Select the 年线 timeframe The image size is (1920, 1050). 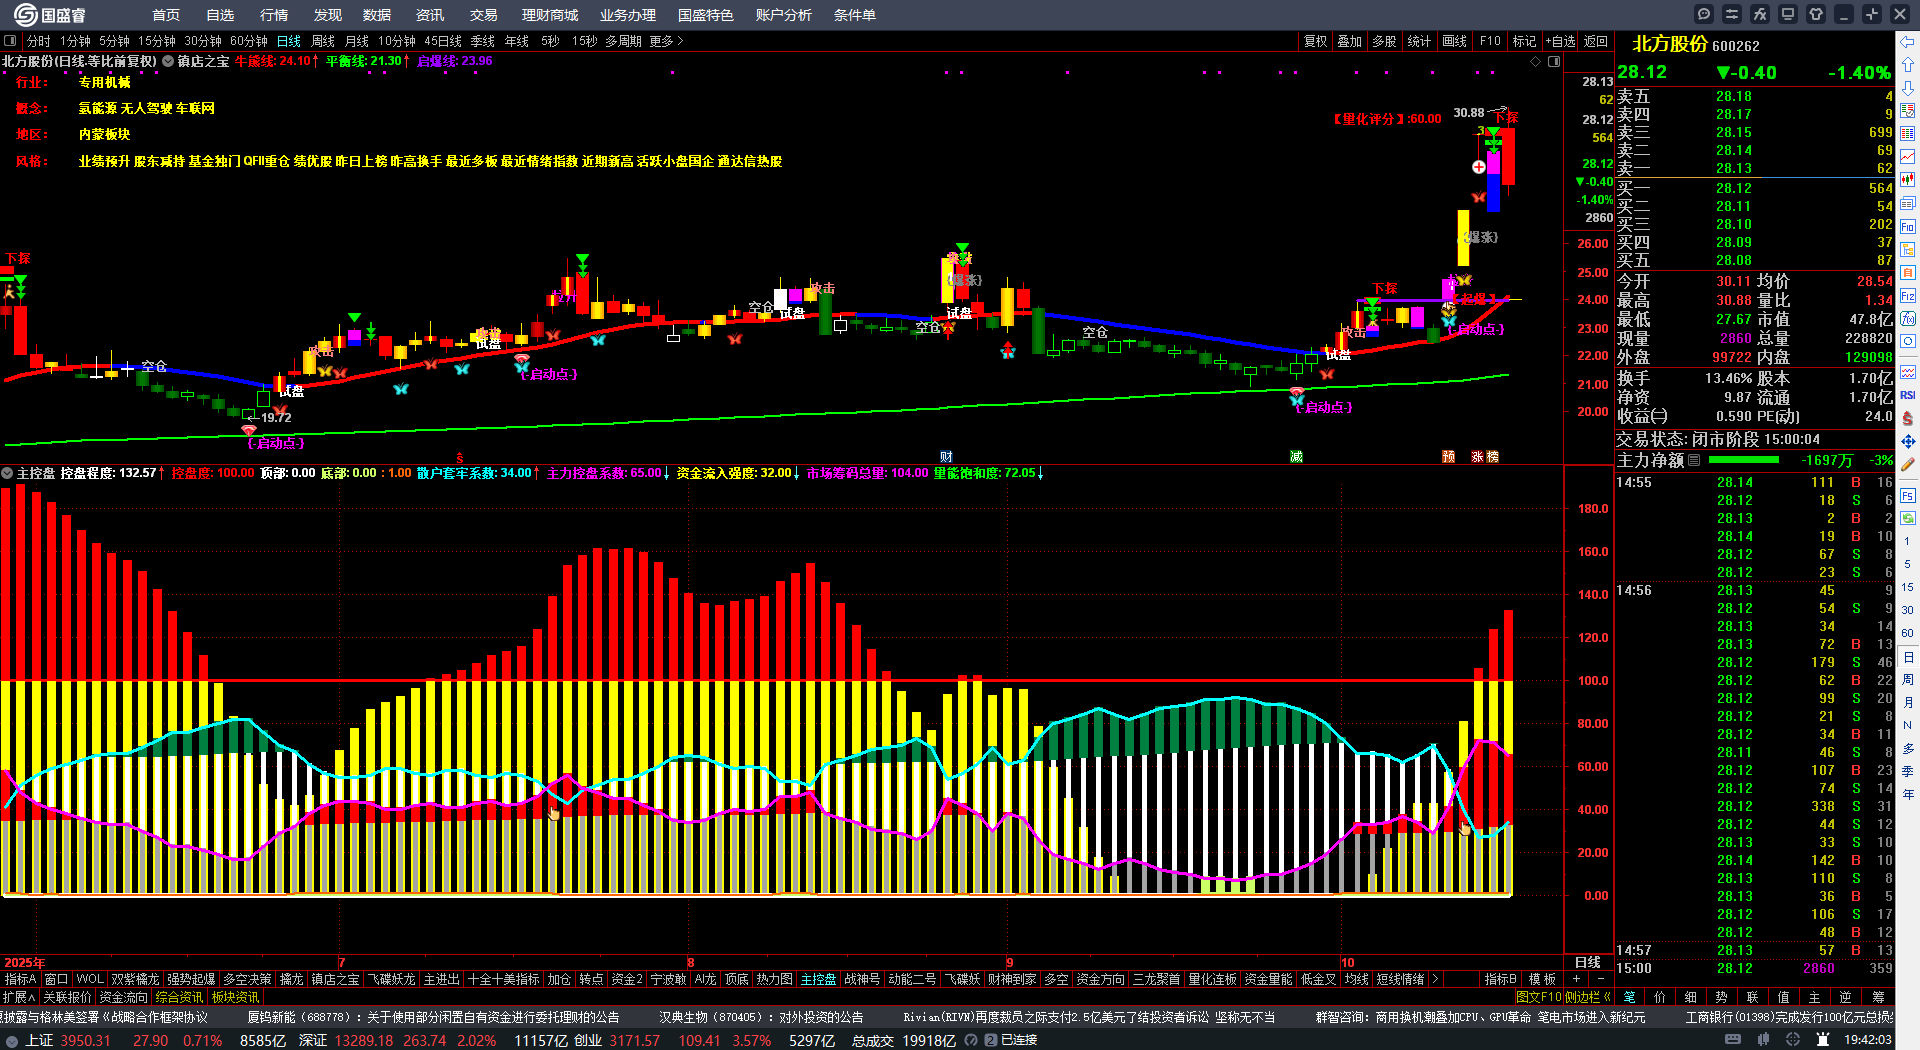516,41
